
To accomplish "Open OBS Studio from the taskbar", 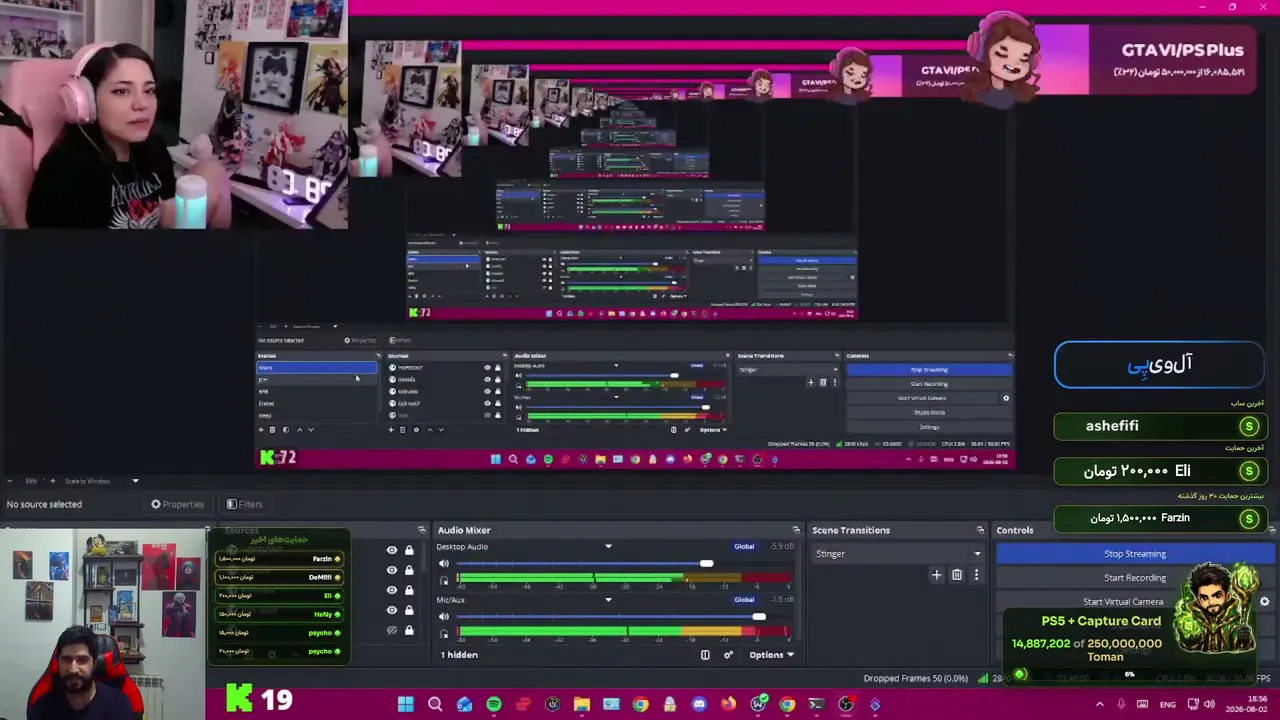I will pos(846,704).
